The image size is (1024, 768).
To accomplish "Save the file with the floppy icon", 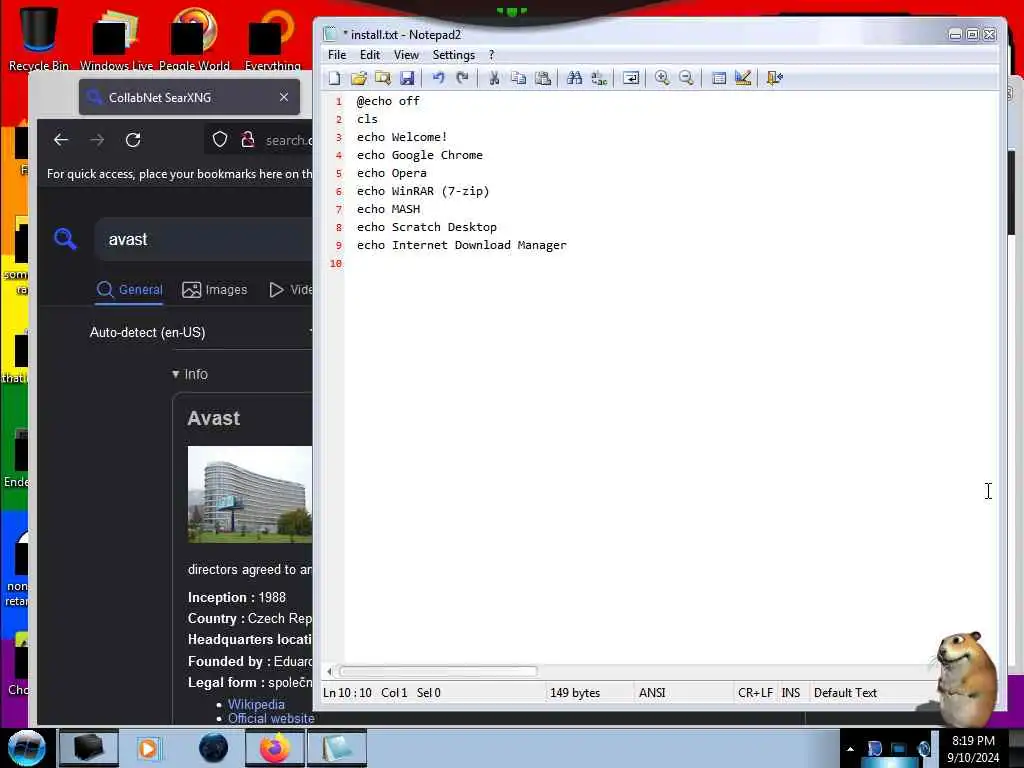I will tap(407, 78).
